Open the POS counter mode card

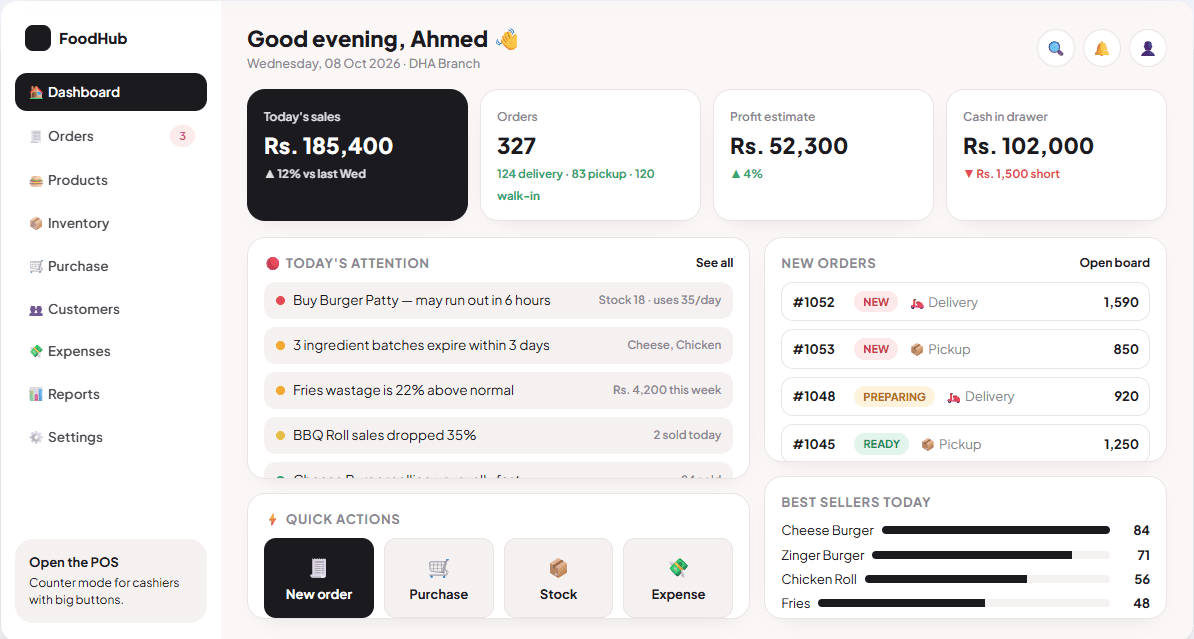[x=110, y=581]
